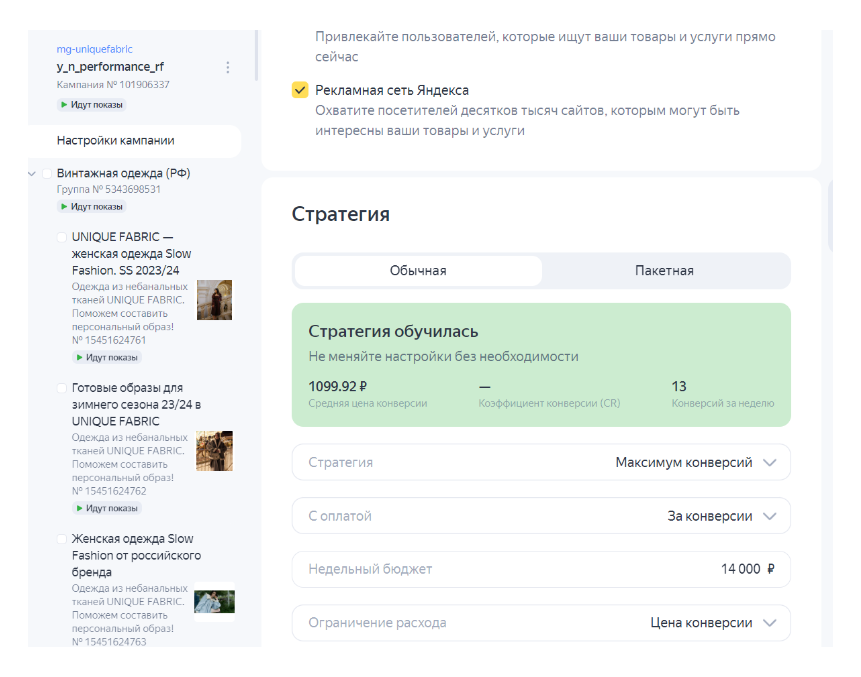Open thumbnail of Готовые образы winter ad
This screenshot has width=861, height=677.
tap(214, 451)
